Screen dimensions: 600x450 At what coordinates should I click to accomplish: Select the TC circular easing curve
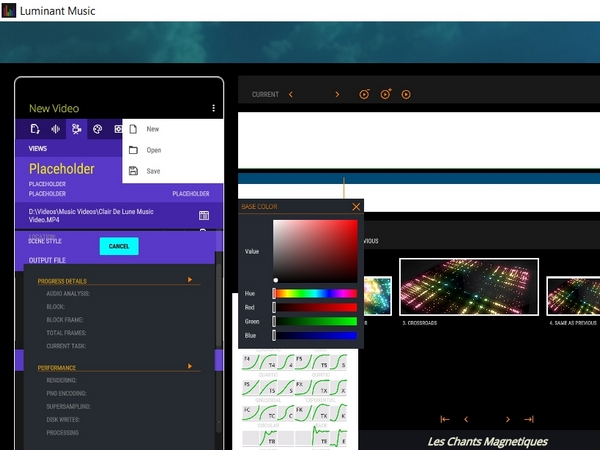268,413
